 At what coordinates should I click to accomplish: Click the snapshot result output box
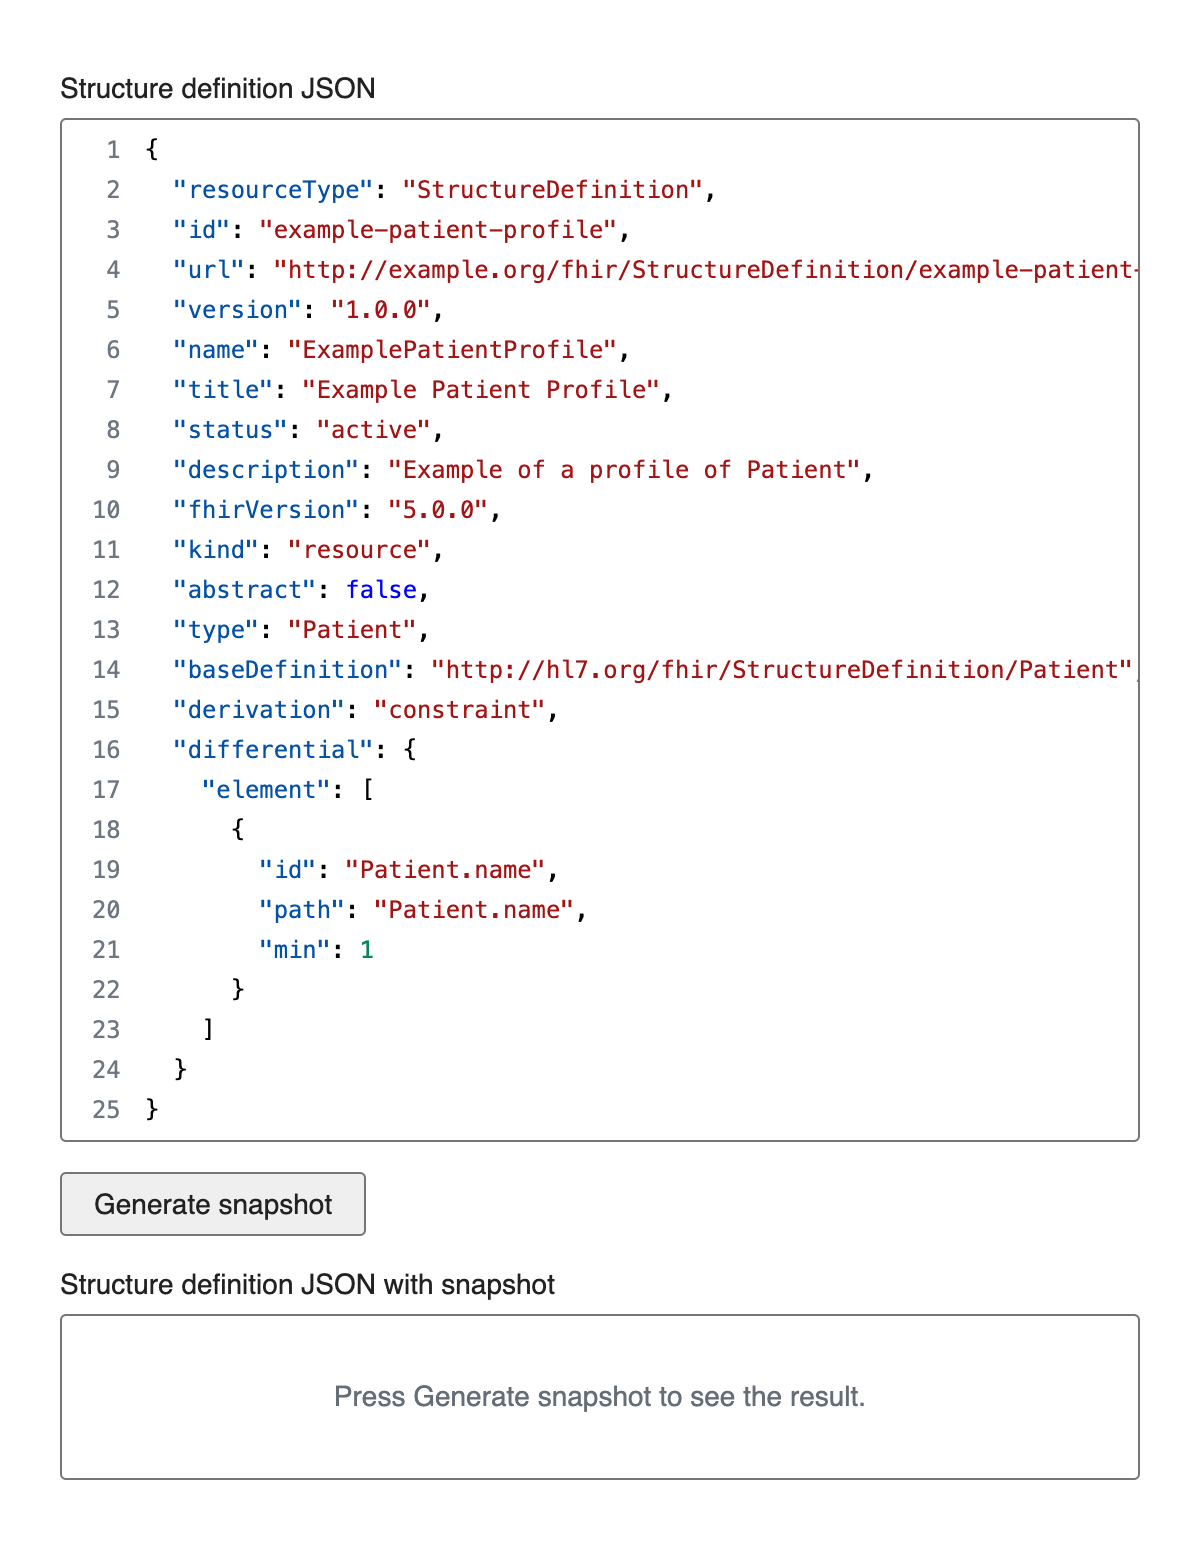pos(600,1396)
